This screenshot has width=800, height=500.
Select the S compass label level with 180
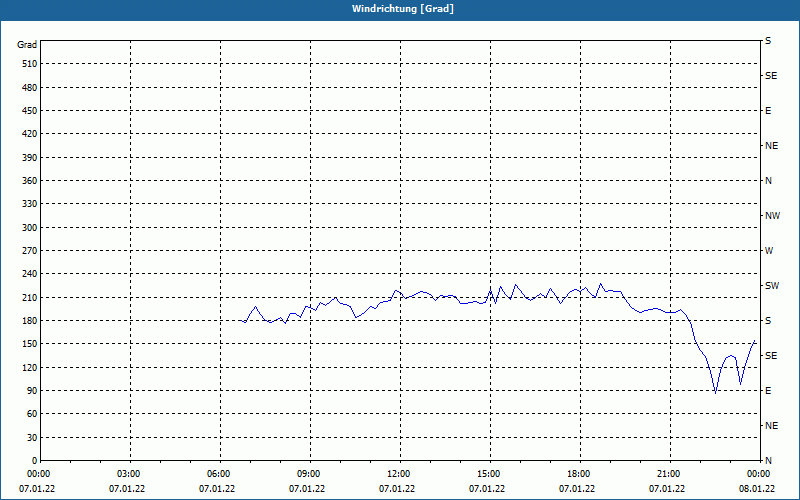768,321
